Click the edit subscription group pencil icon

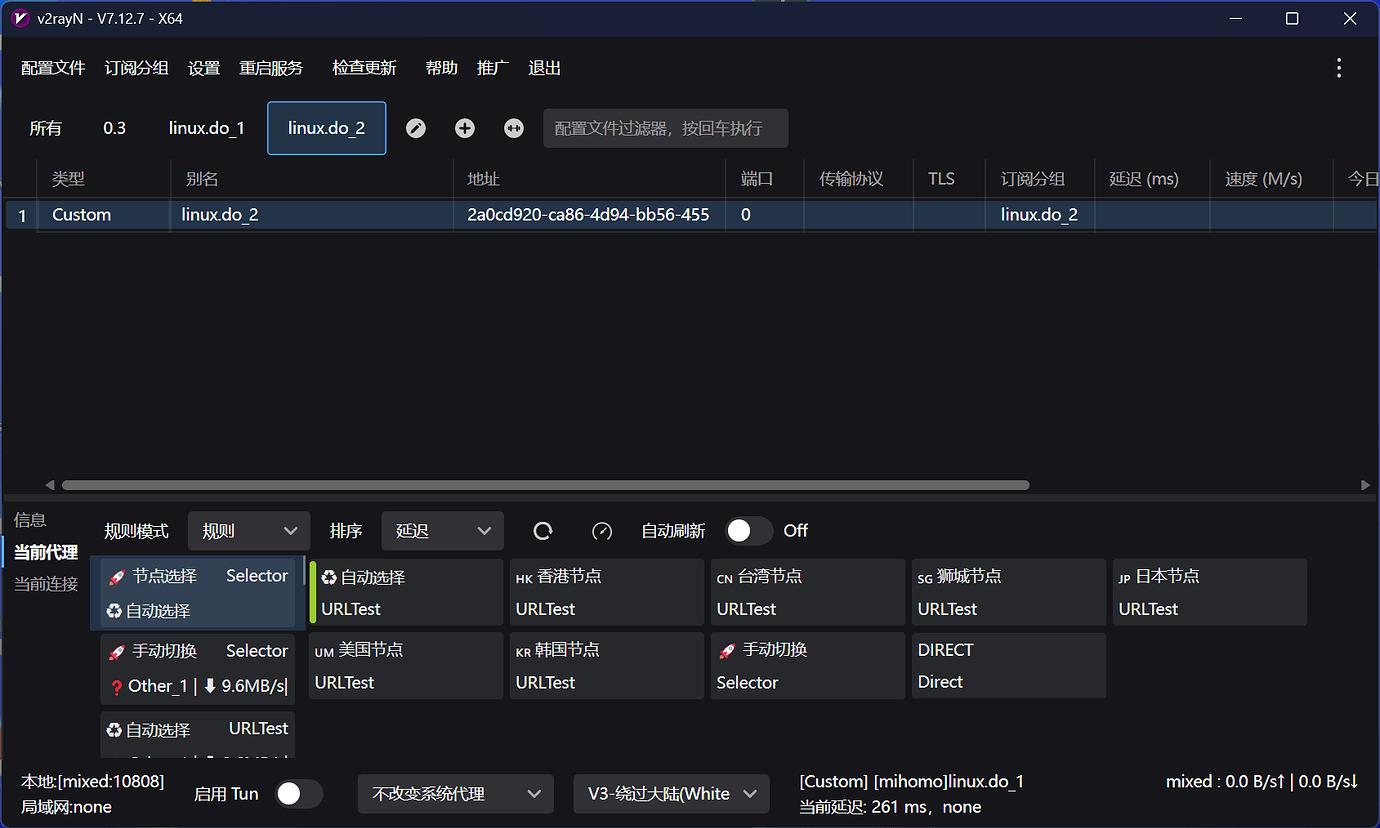tap(416, 128)
